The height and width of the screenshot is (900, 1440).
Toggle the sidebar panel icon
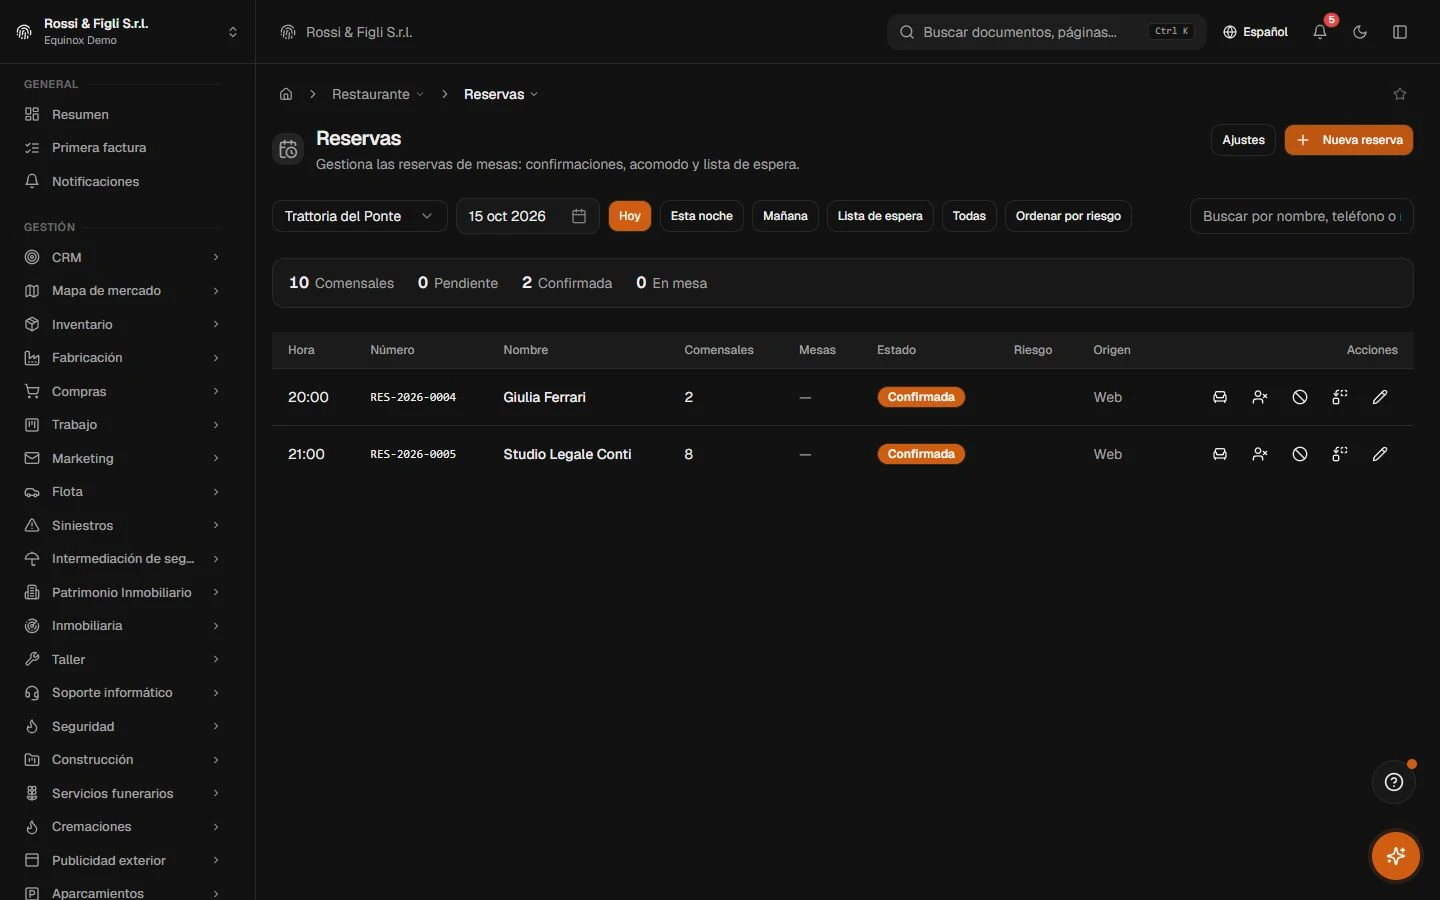(x=1400, y=32)
